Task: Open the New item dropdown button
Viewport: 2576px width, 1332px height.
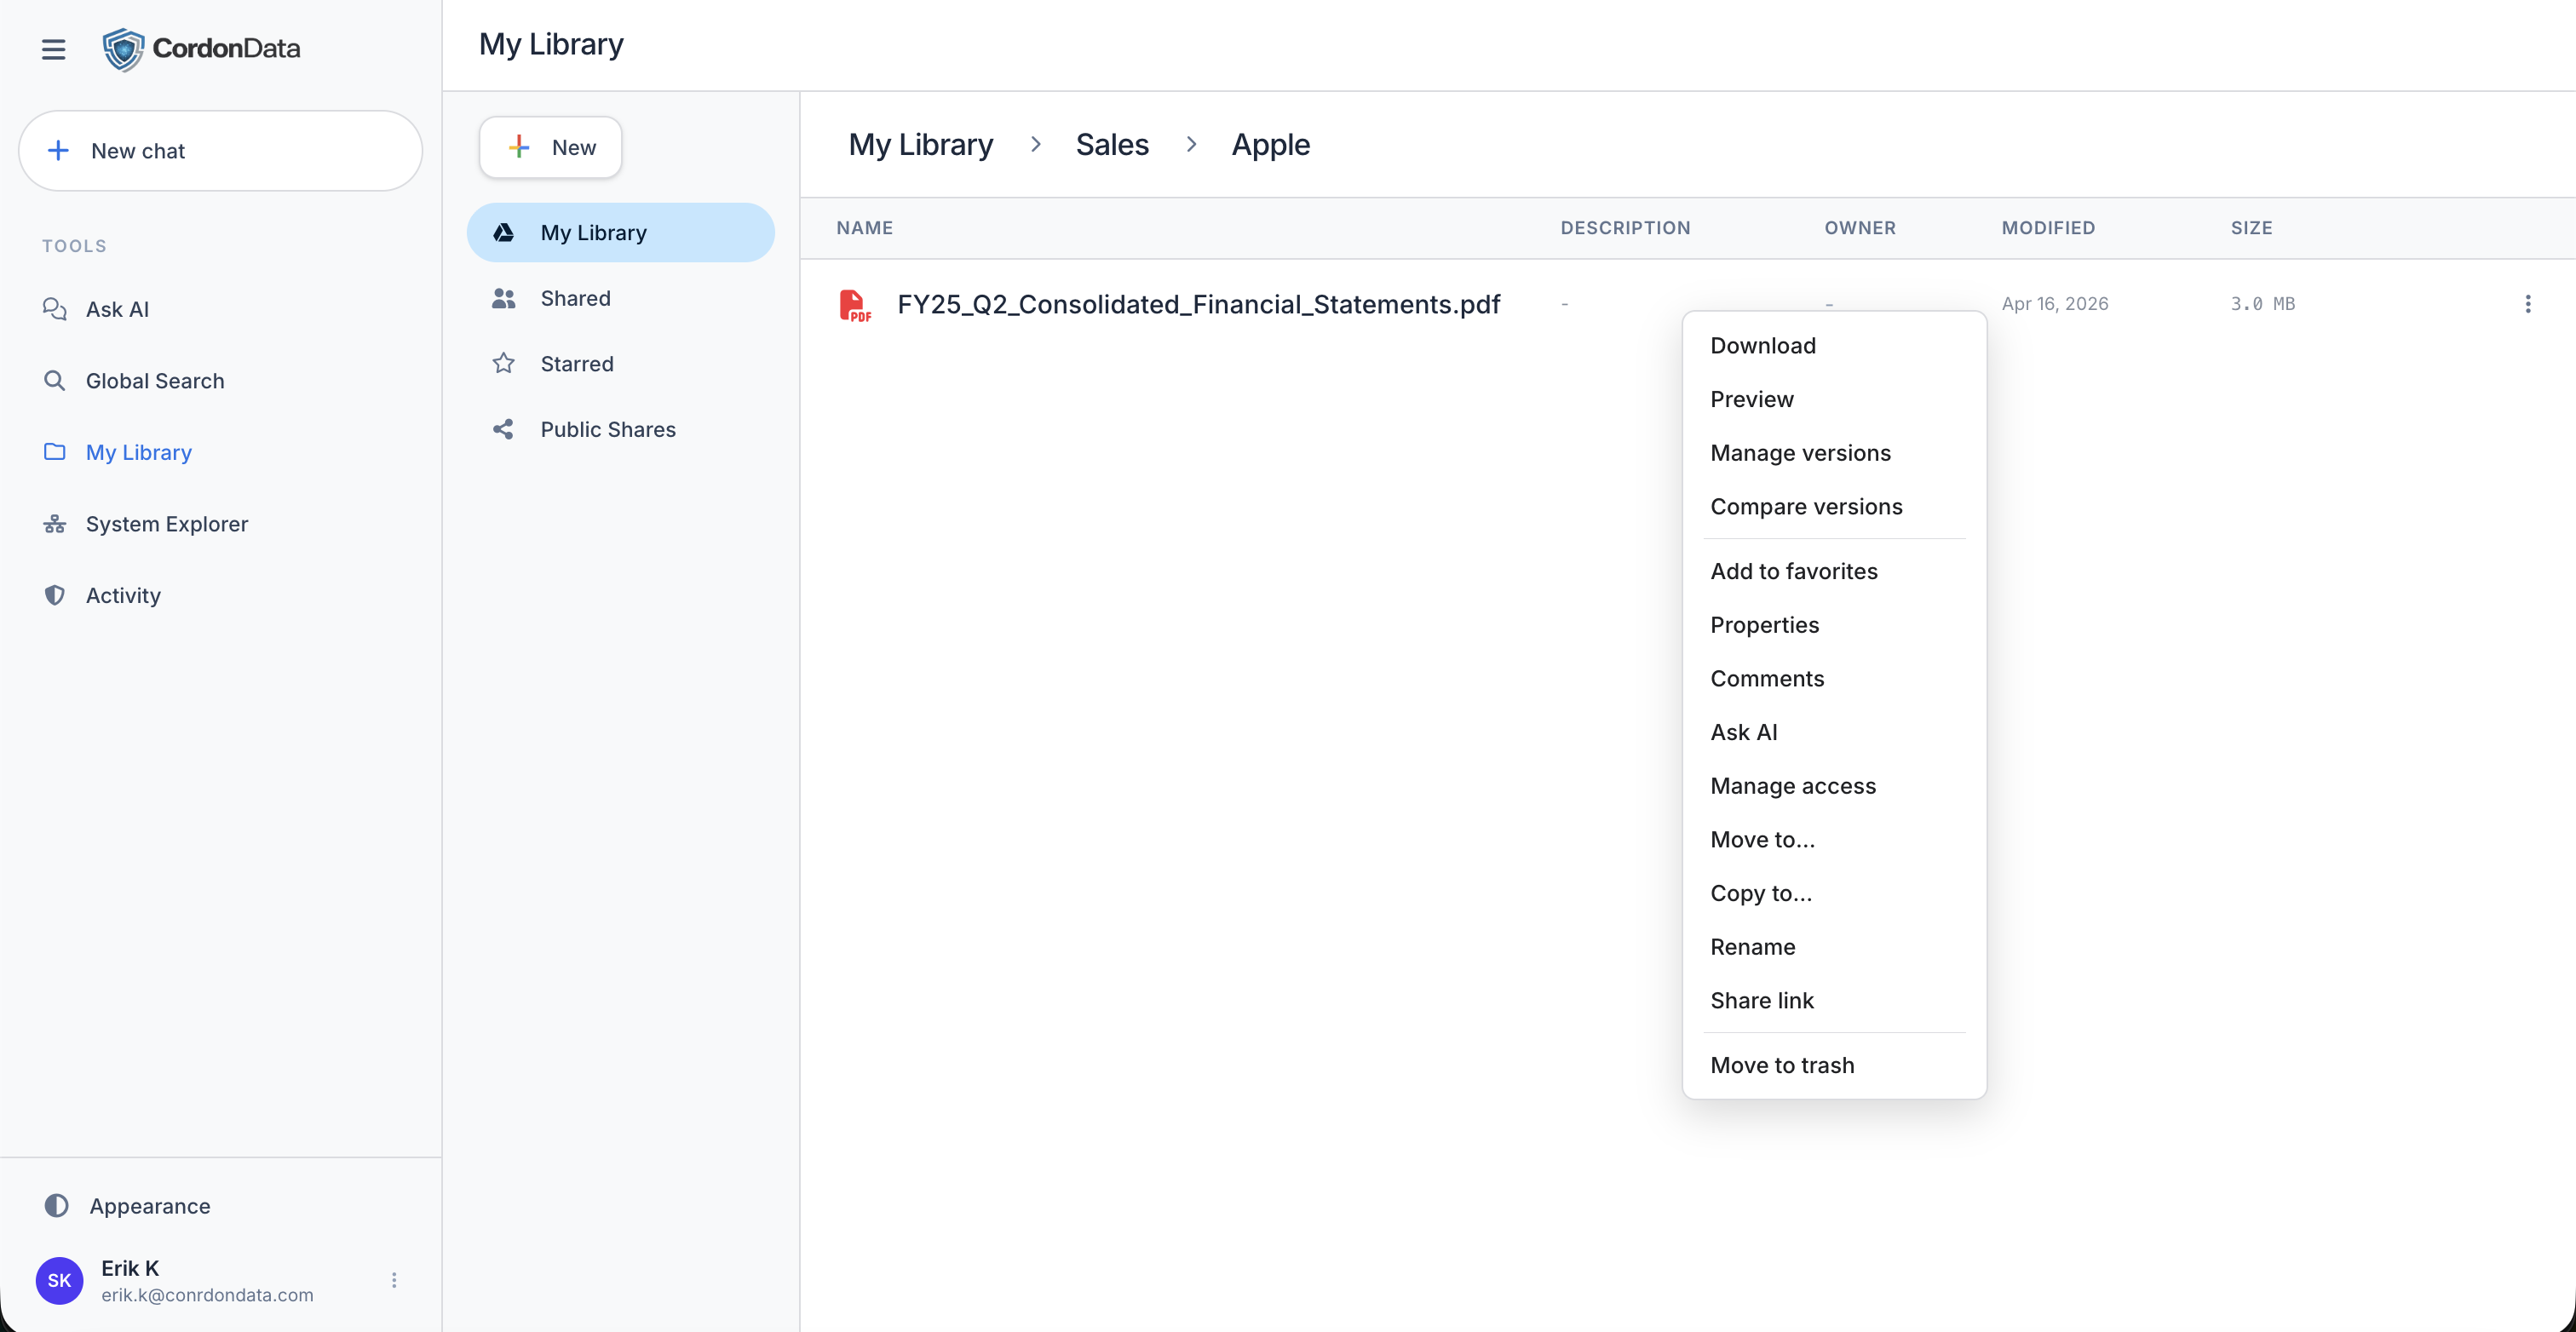Action: [x=550, y=148]
